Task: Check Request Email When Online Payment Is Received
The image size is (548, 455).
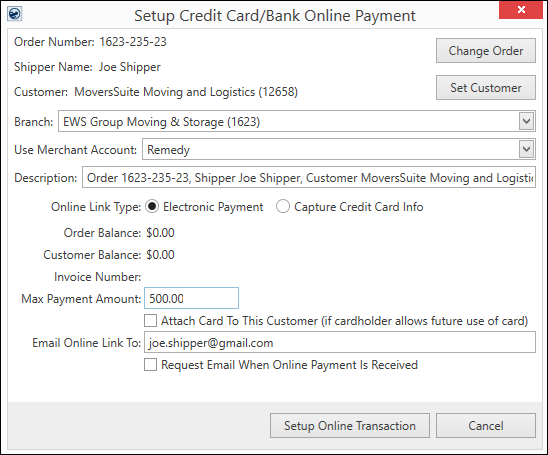Action: click(151, 365)
